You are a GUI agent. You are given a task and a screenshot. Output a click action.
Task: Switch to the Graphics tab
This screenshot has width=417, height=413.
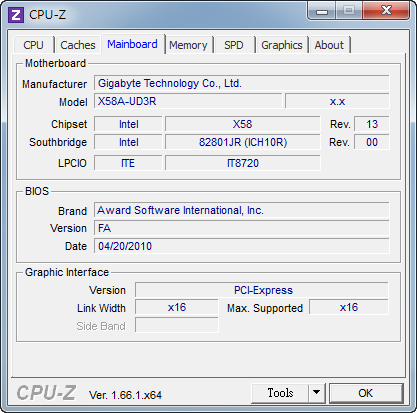pos(282,45)
